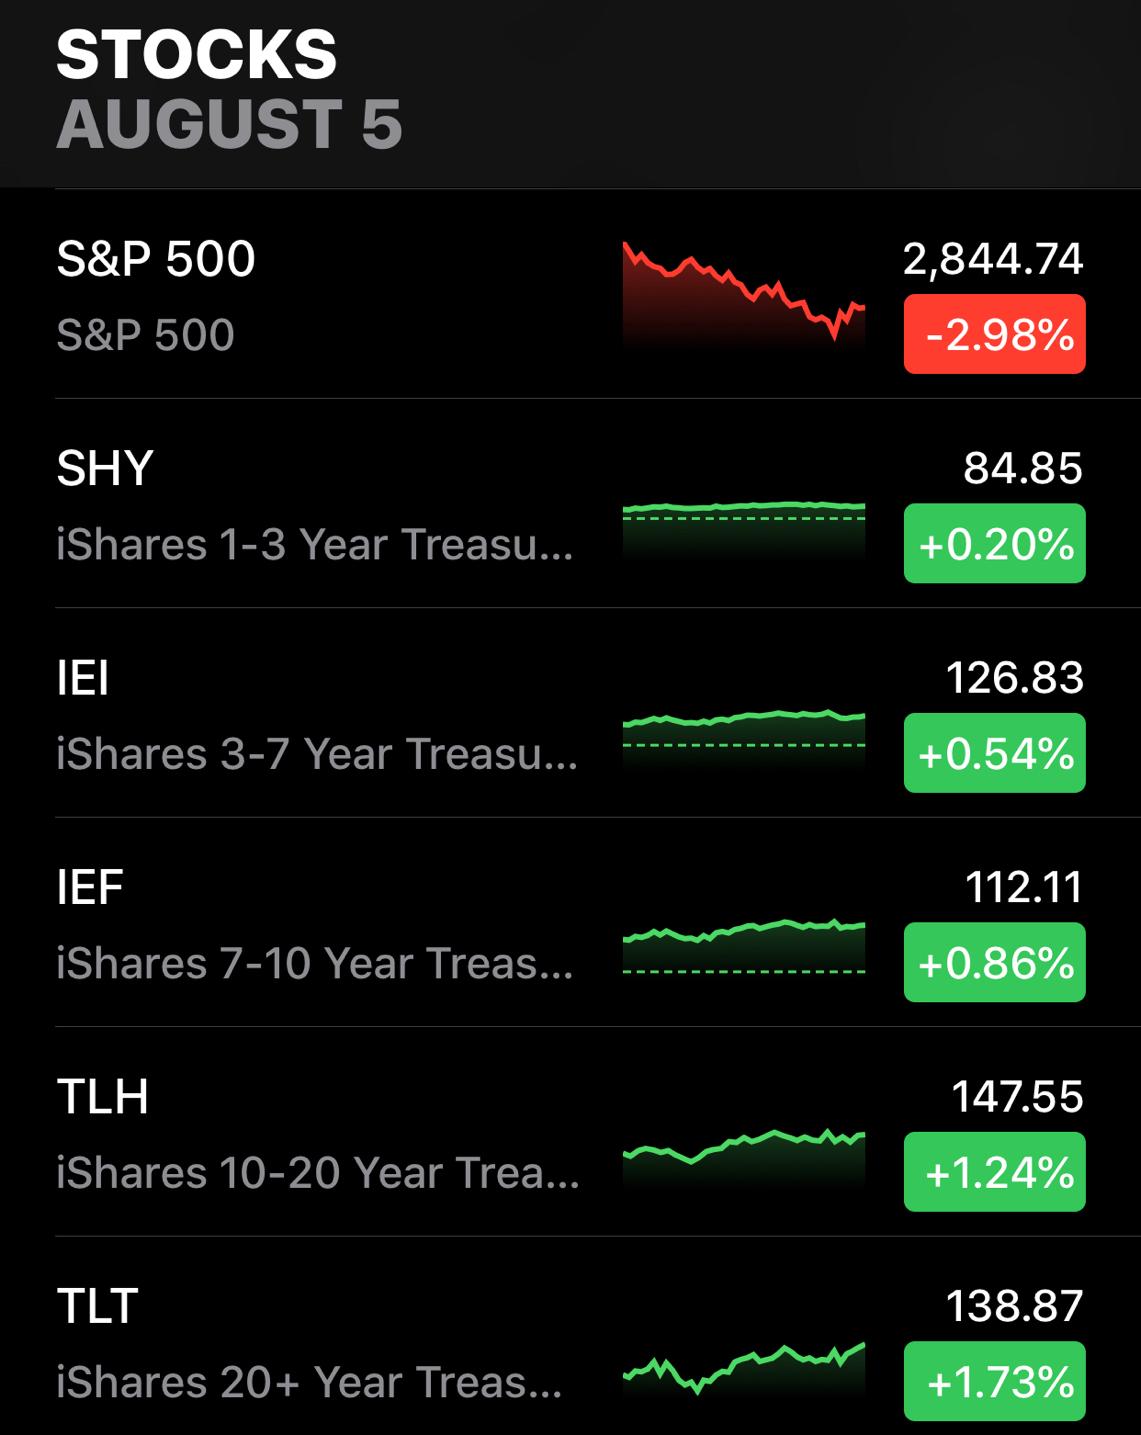This screenshot has height=1435, width=1141.
Task: Tap the AUGUST 5 date label
Action: pos(229,125)
